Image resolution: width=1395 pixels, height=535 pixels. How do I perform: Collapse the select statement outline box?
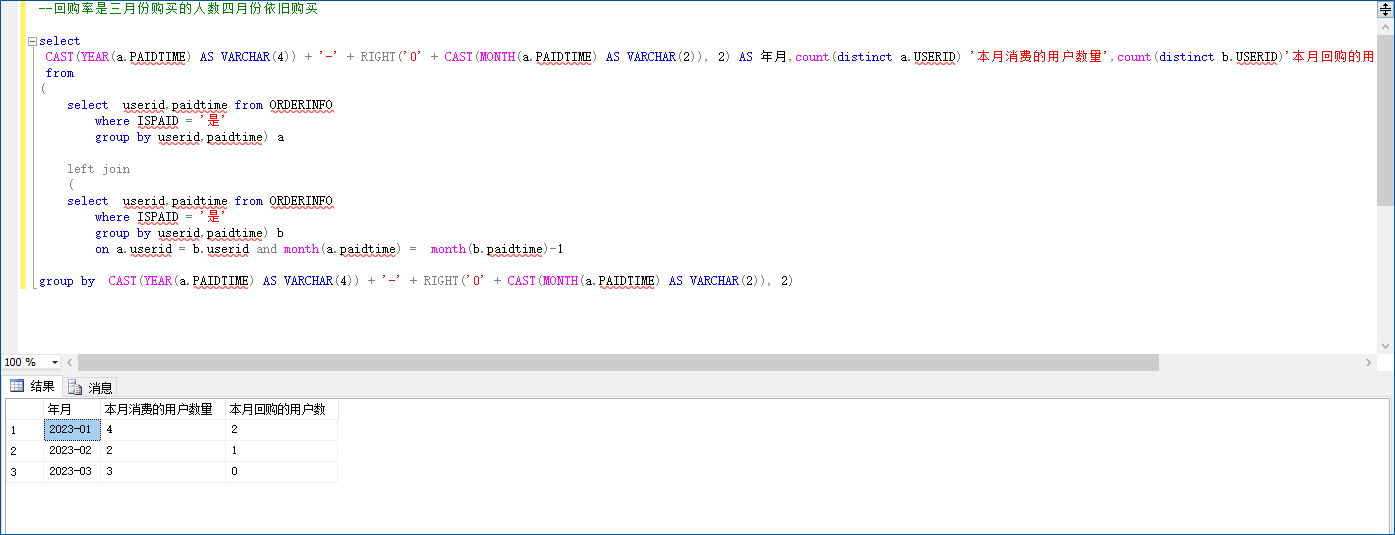[x=32, y=42]
